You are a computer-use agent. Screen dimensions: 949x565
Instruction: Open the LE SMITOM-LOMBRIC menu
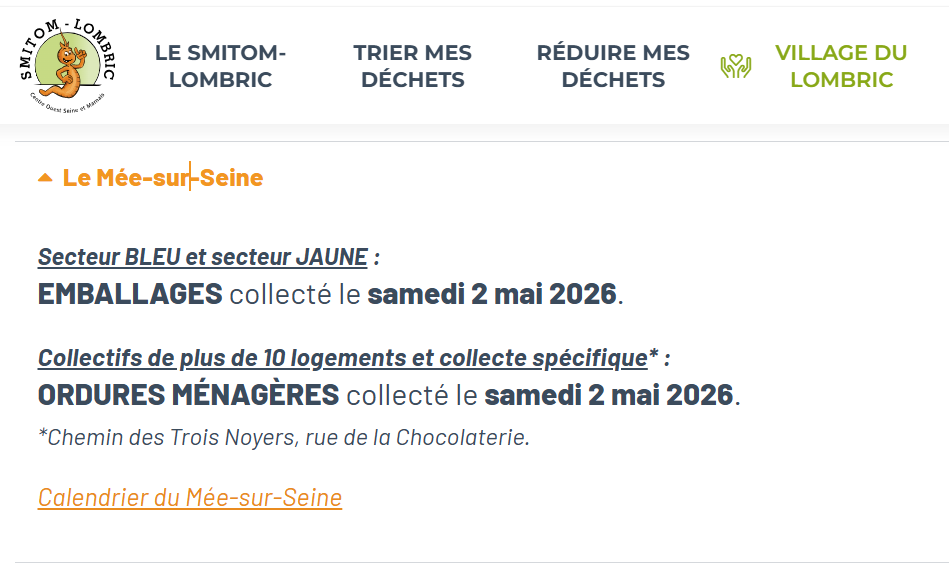point(220,66)
